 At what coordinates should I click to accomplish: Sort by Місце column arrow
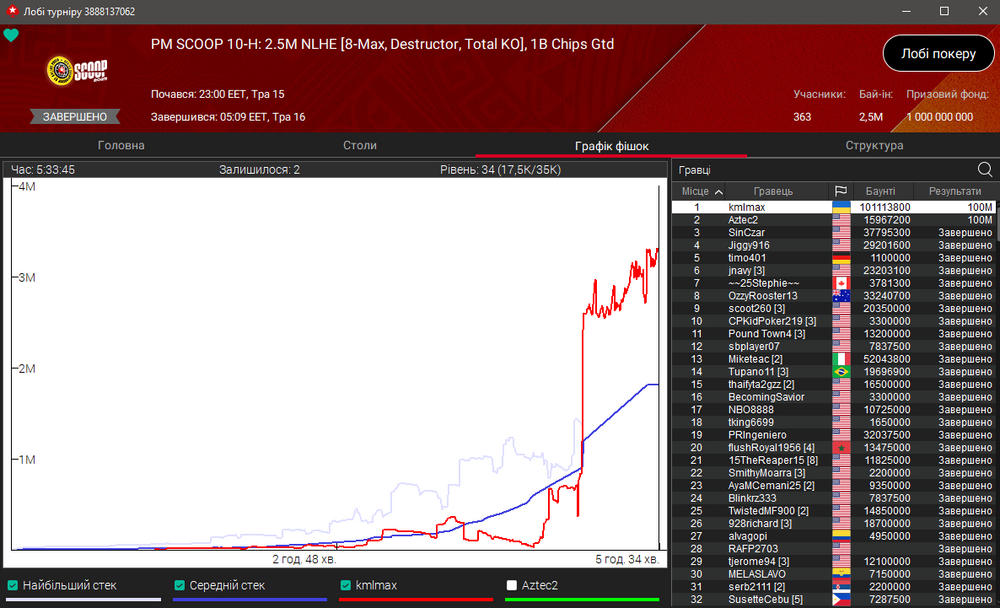coord(719,191)
